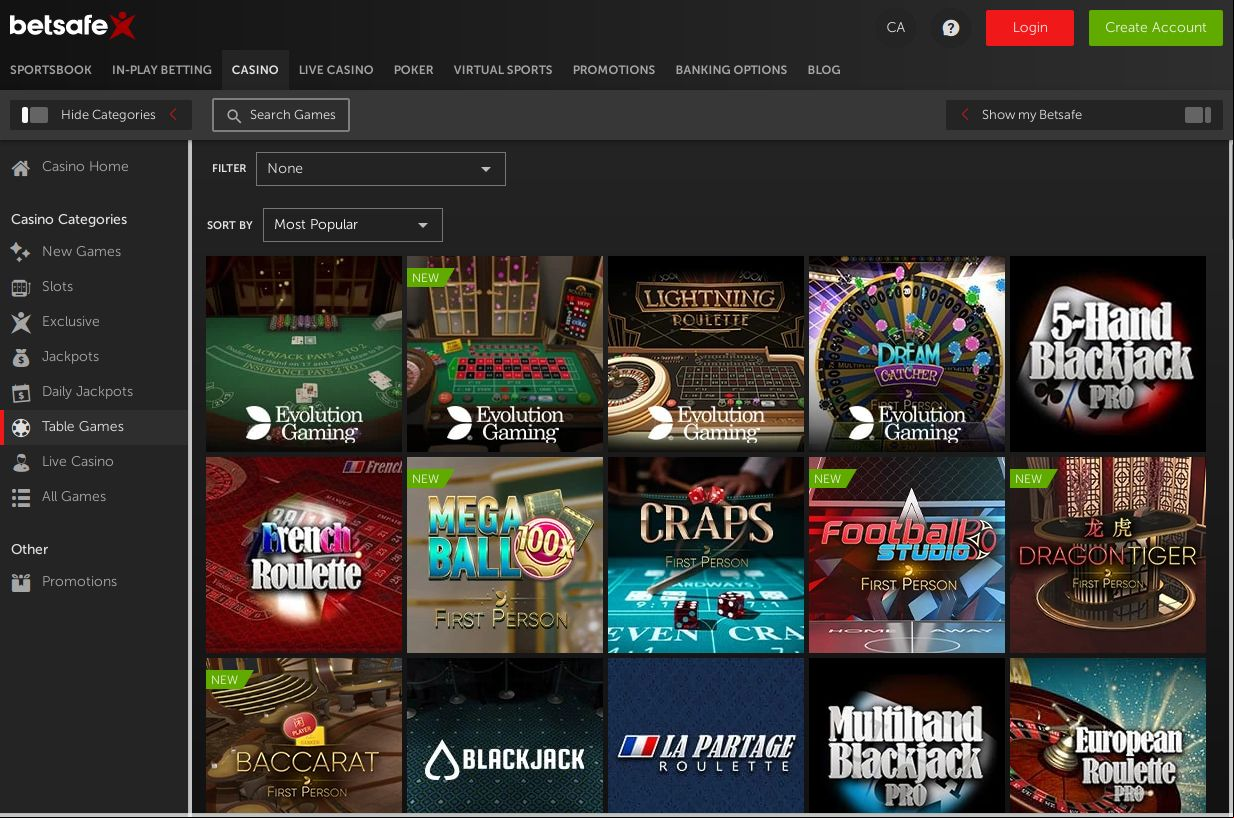Image resolution: width=1234 pixels, height=818 pixels.
Task: Launch Mega Ball 100x First Person
Action: (505, 555)
